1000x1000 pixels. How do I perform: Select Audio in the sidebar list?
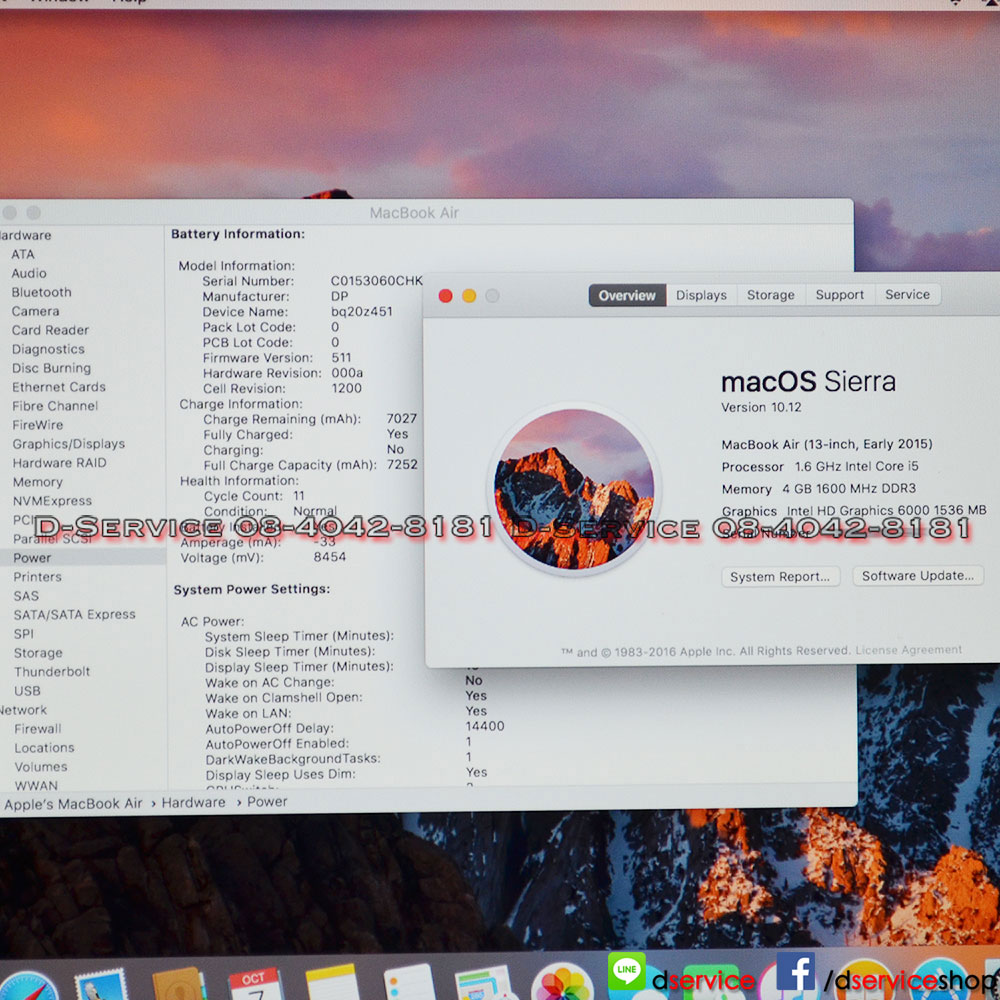(29, 273)
